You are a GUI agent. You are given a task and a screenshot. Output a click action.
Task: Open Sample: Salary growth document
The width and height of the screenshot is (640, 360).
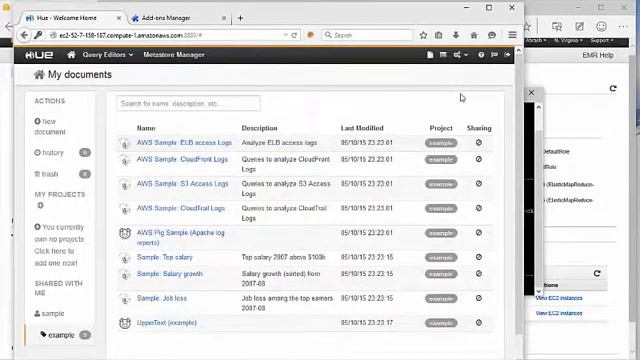170,273
